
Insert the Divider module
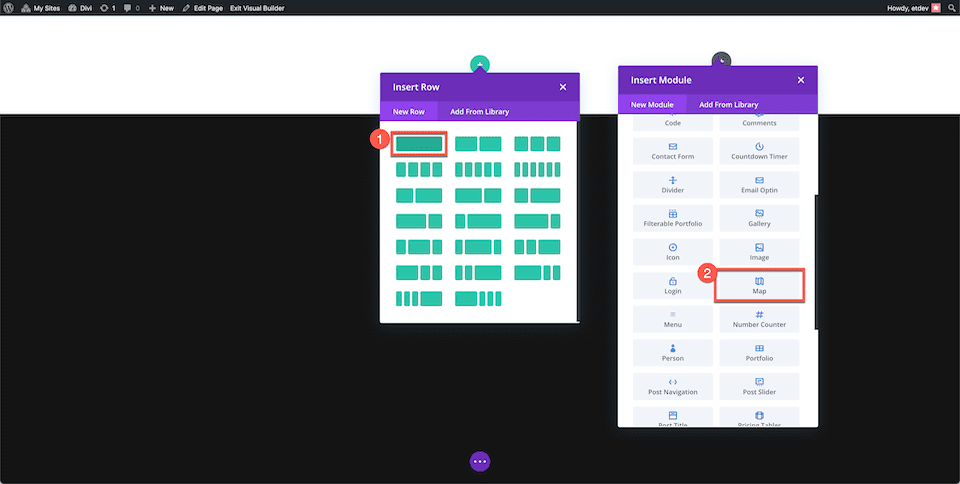coord(673,185)
